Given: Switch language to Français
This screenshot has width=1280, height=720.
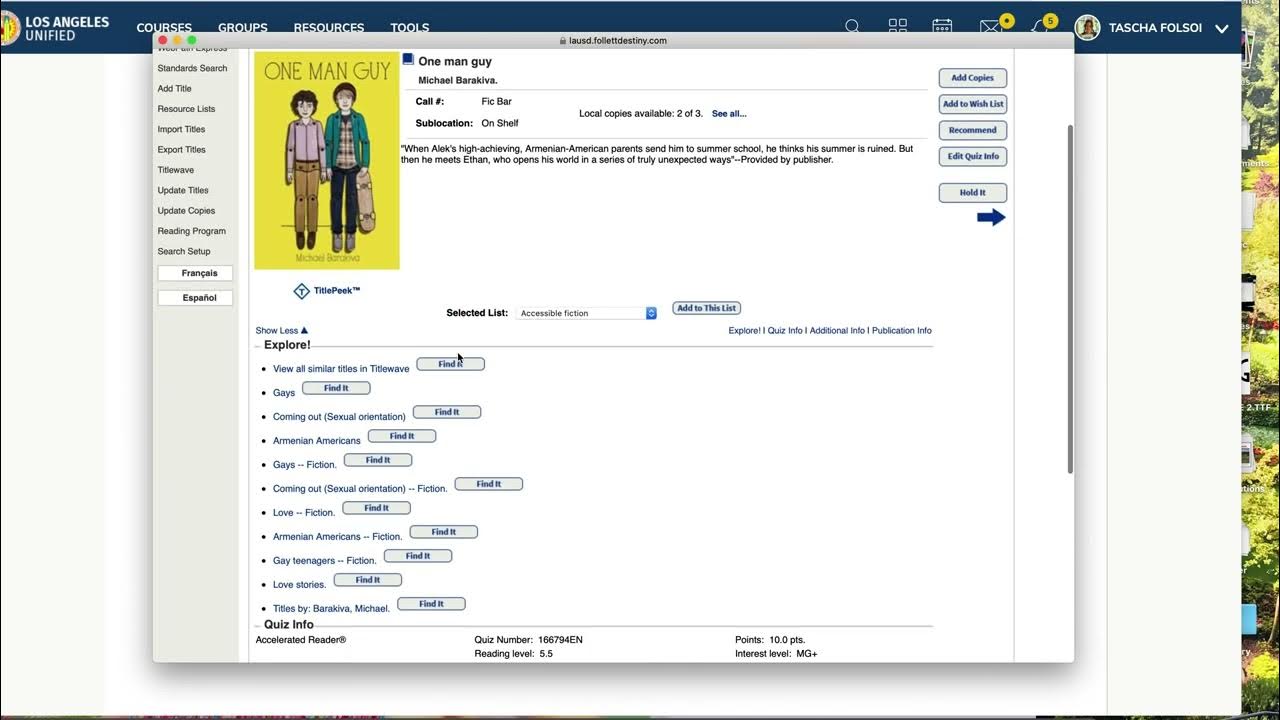Looking at the screenshot, I should [x=195, y=273].
